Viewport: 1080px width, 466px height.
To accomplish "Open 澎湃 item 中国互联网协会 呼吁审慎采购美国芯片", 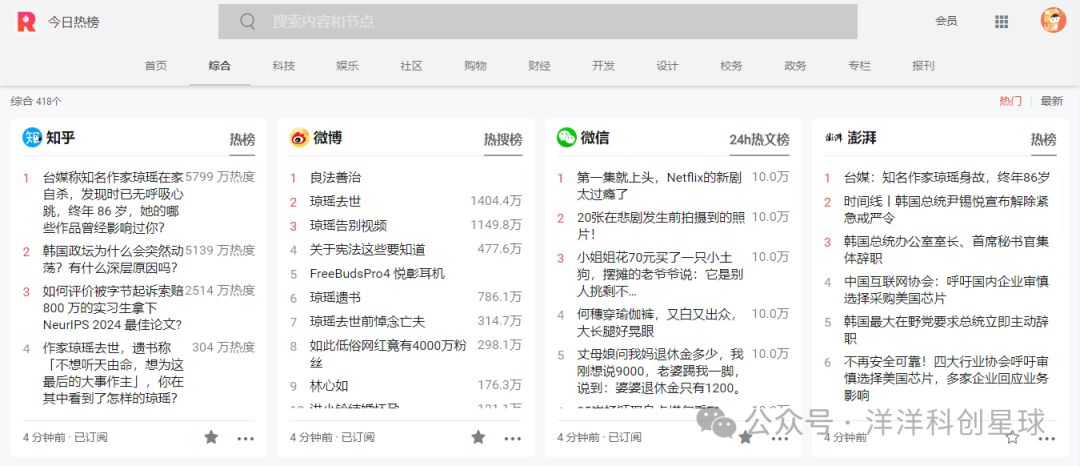I will tap(946, 290).
